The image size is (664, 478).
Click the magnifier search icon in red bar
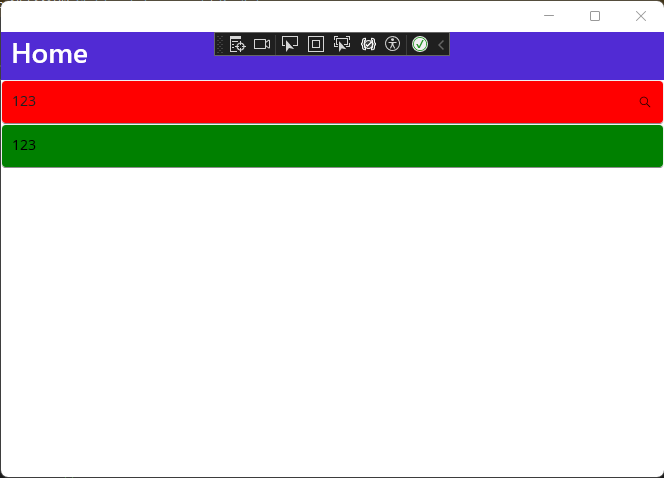tap(645, 102)
